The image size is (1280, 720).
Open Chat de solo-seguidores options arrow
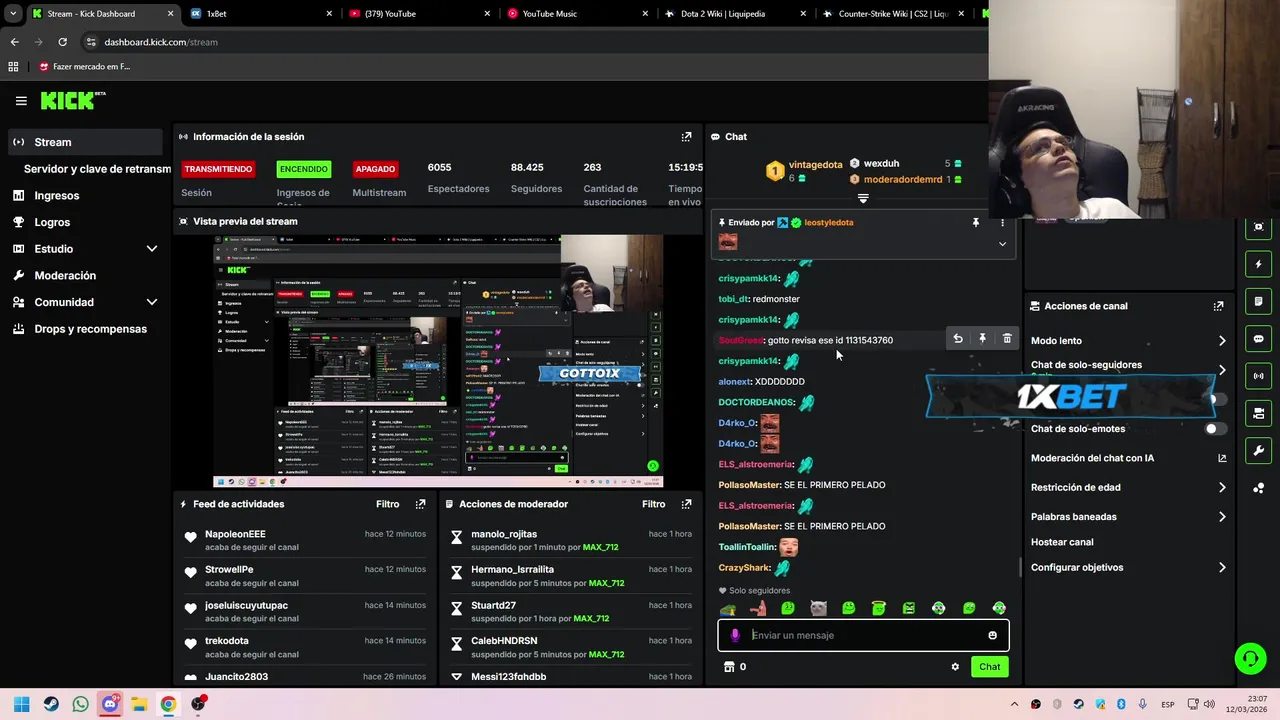click(x=1221, y=369)
